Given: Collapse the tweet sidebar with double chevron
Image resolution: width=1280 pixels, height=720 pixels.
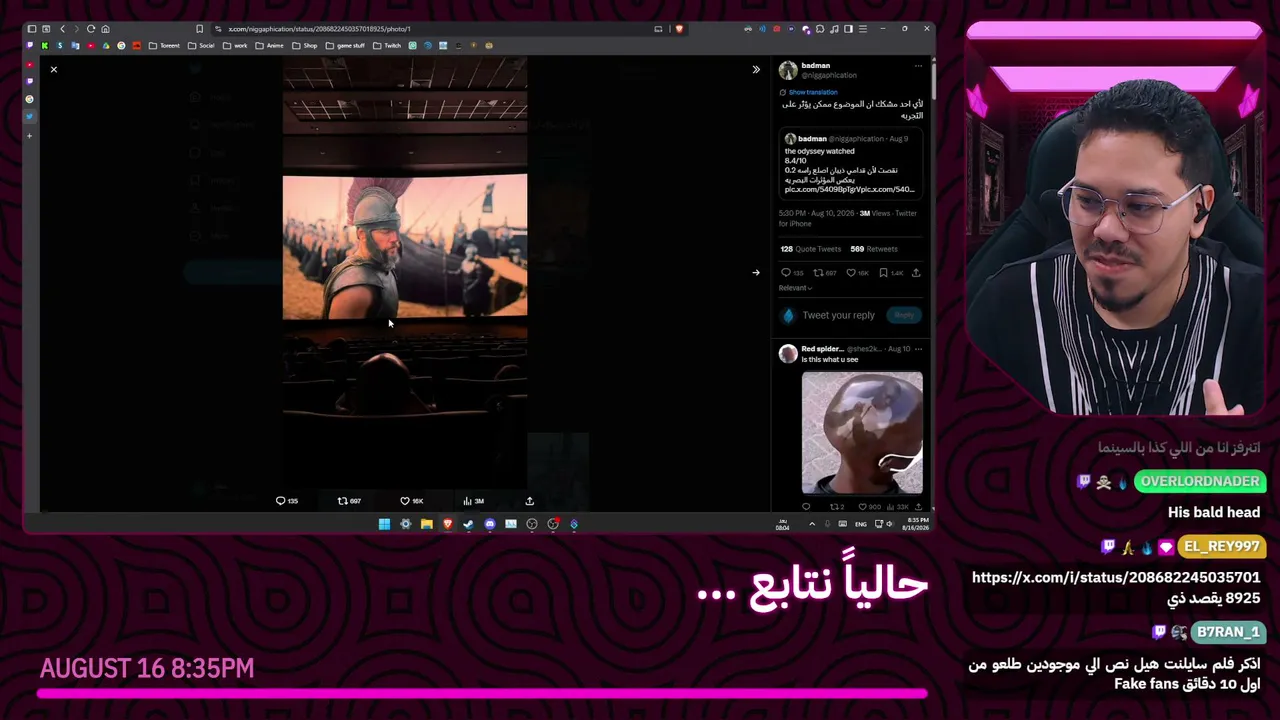Looking at the screenshot, I should click(756, 69).
